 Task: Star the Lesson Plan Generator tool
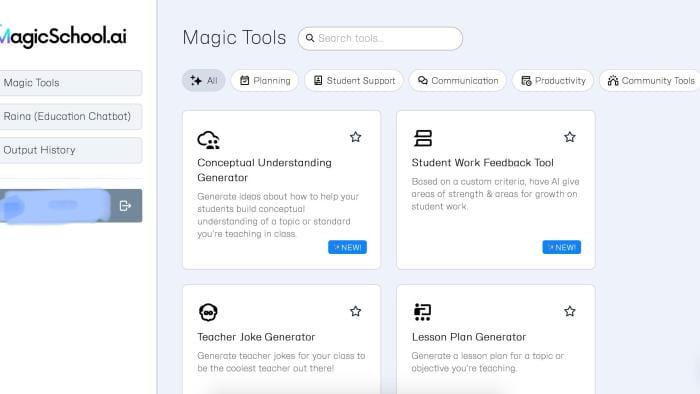point(570,311)
